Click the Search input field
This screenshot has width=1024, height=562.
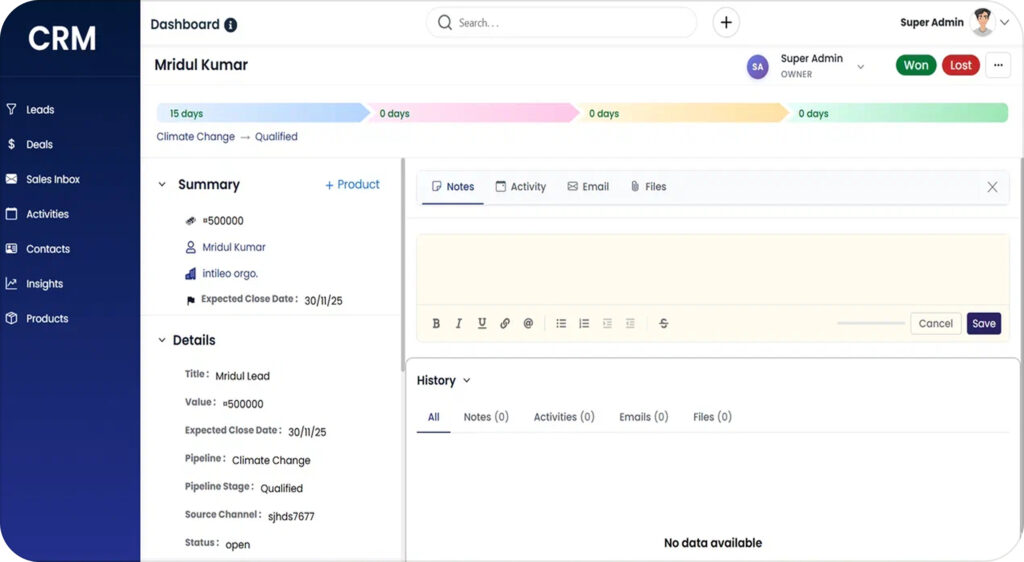(570, 23)
